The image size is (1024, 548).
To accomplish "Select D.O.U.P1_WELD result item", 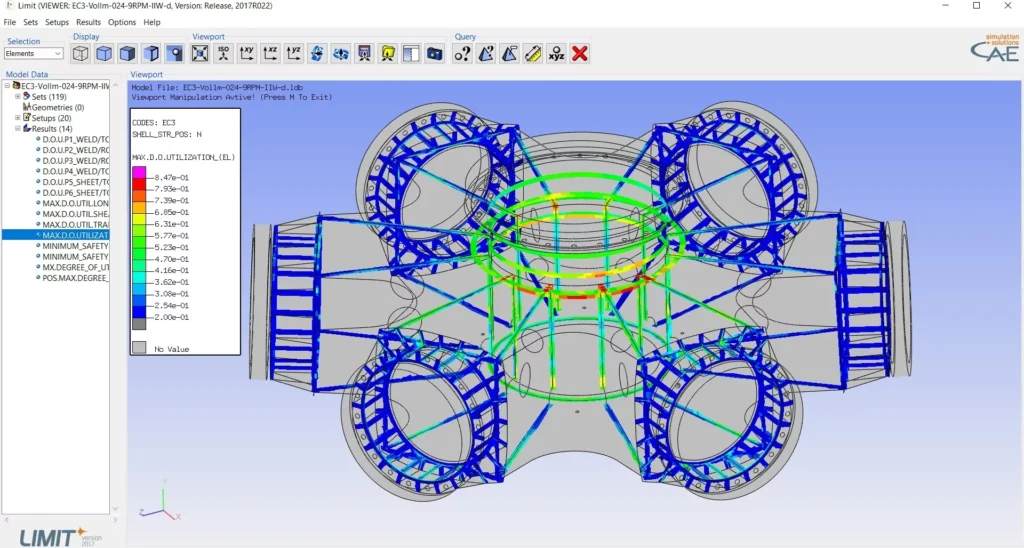I will pyautogui.click(x=75, y=139).
